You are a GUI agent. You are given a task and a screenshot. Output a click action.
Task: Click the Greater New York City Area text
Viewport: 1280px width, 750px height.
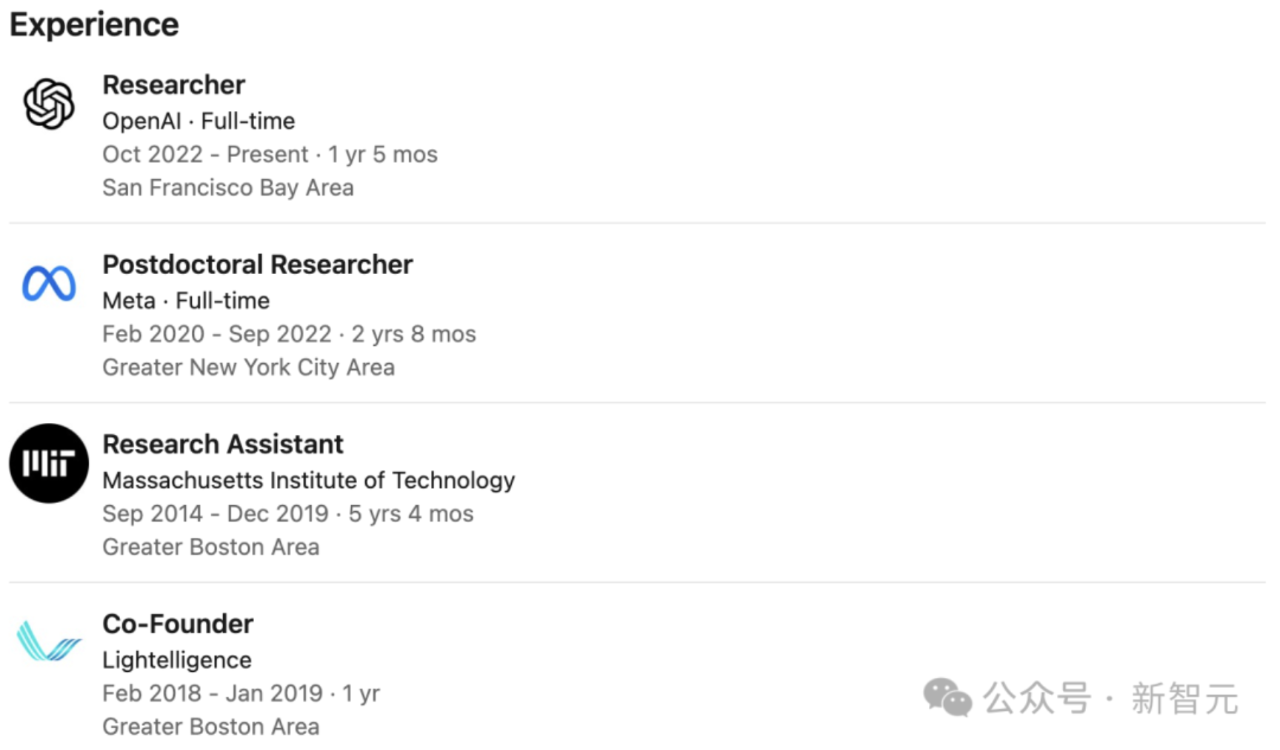tap(249, 368)
